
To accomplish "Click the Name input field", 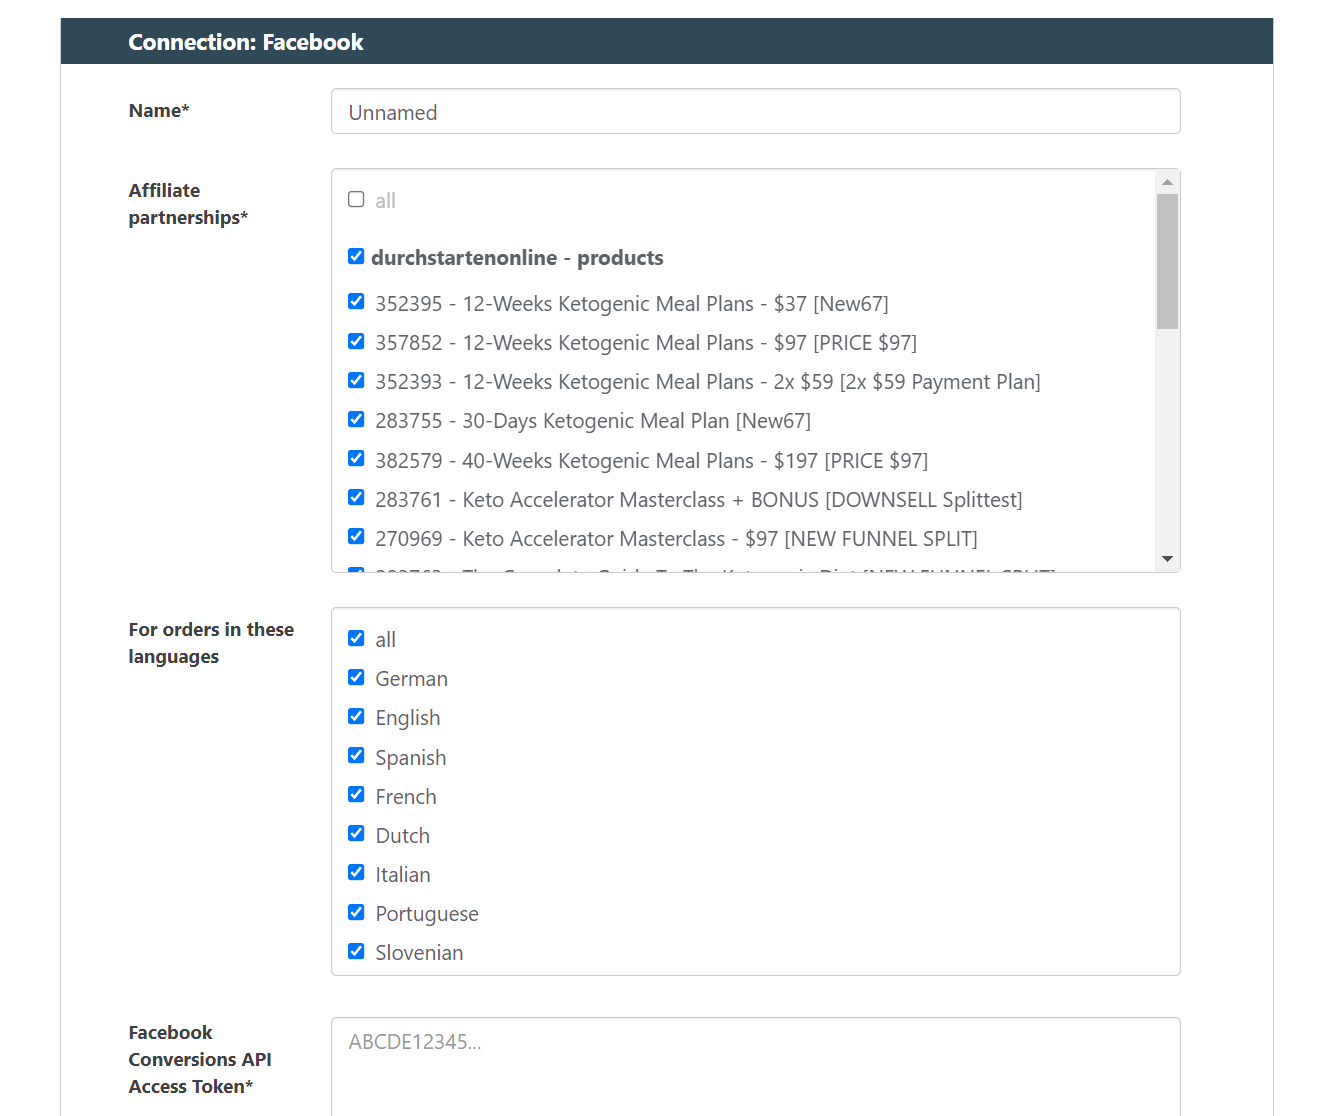I will click(755, 112).
